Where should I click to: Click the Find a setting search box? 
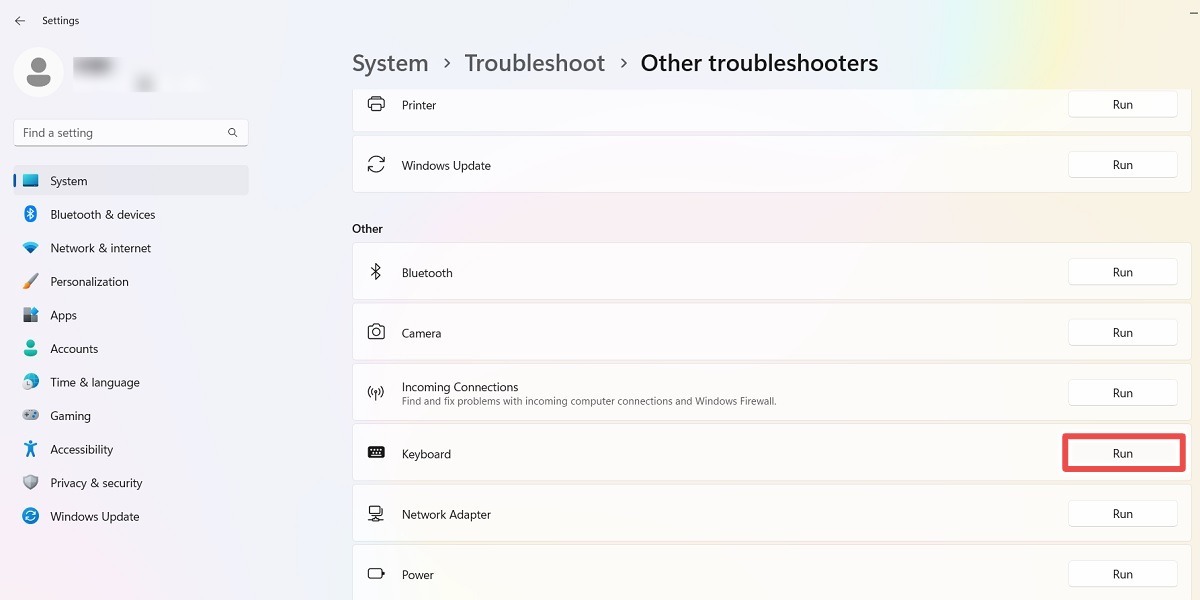click(130, 132)
